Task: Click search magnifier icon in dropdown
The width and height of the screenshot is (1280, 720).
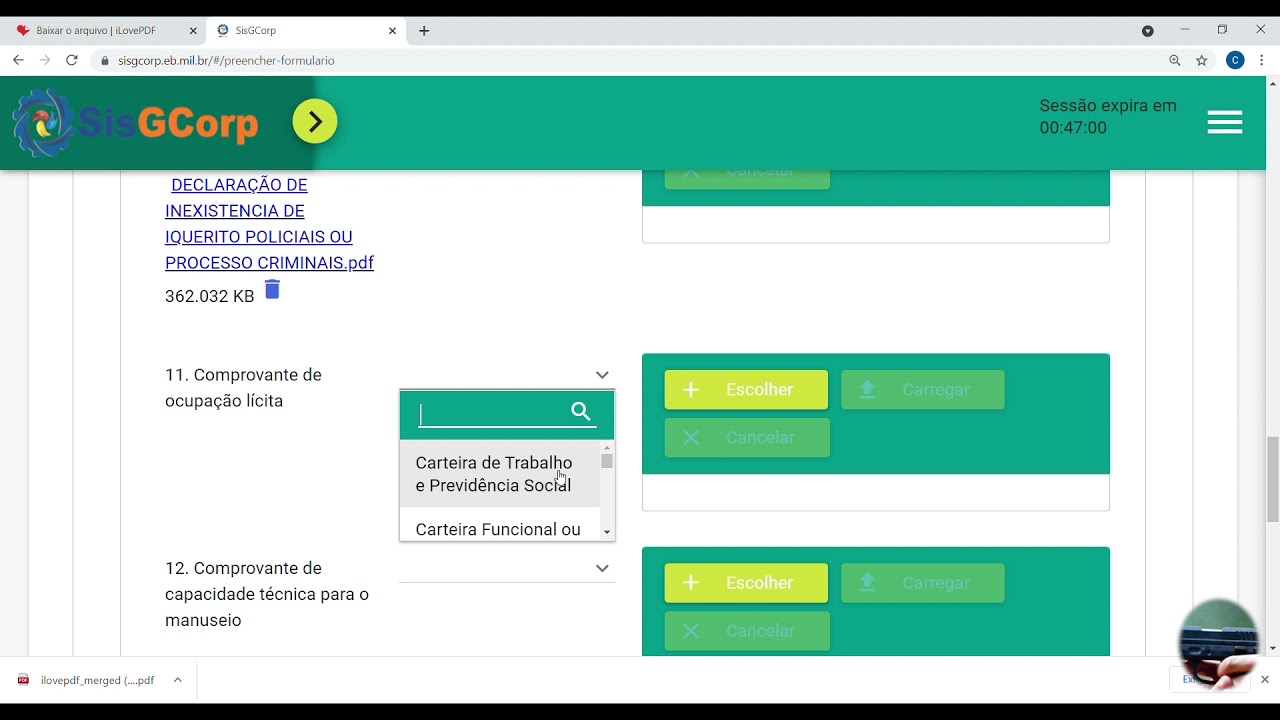Action: pos(581,411)
